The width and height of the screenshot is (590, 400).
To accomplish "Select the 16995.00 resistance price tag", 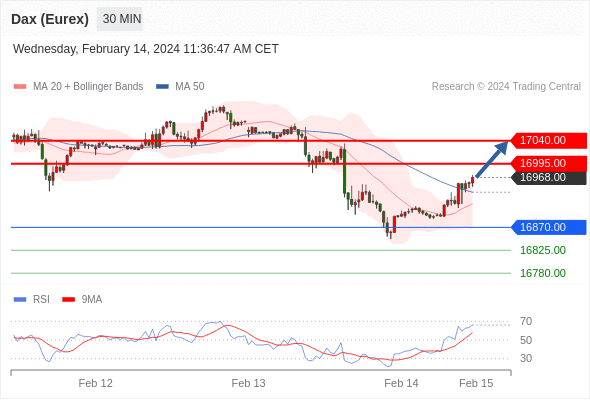I will (x=549, y=163).
